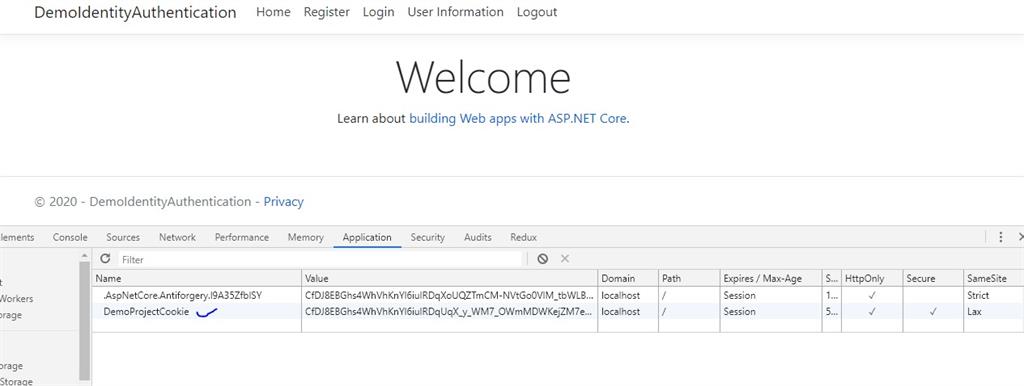Sort by the SameSite column header

993,278
